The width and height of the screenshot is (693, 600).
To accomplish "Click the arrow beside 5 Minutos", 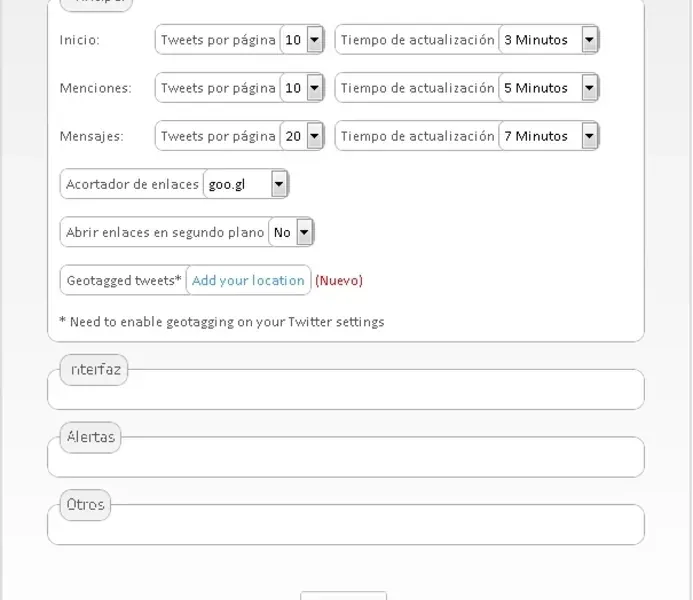I will pos(589,88).
